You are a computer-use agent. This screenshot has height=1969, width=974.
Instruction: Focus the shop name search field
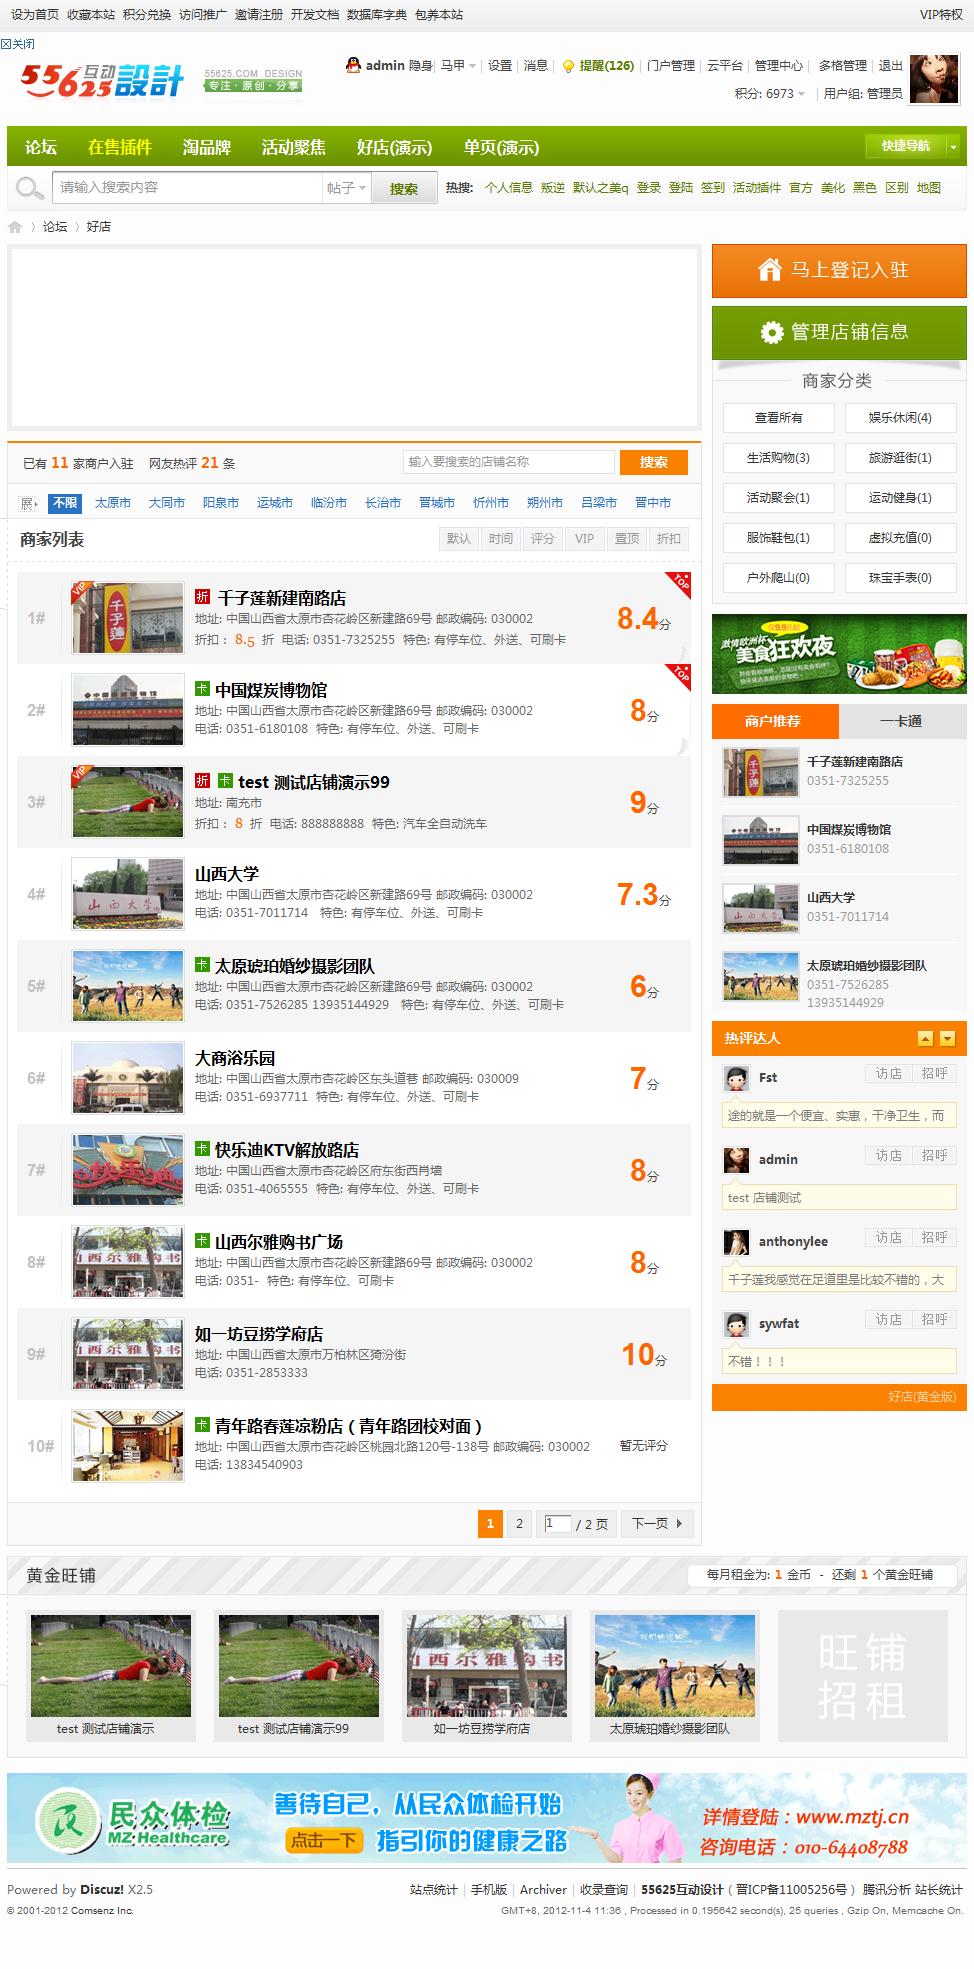[x=509, y=462]
